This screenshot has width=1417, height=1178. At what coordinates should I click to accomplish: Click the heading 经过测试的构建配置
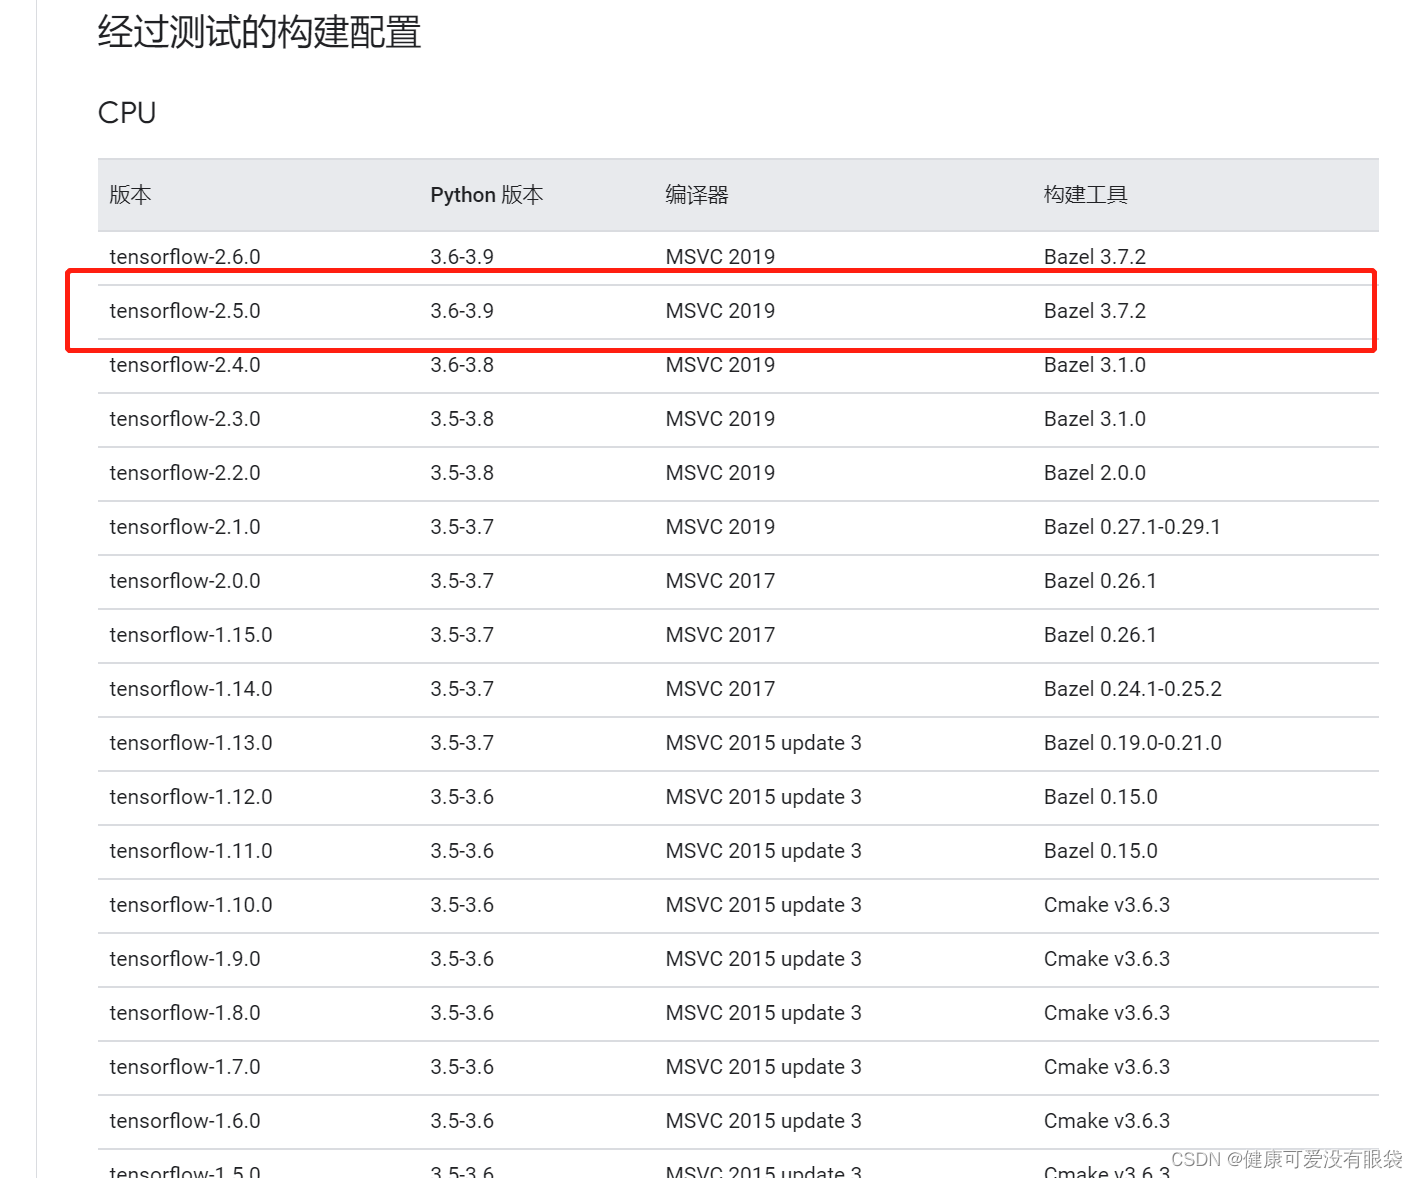pyautogui.click(x=259, y=32)
